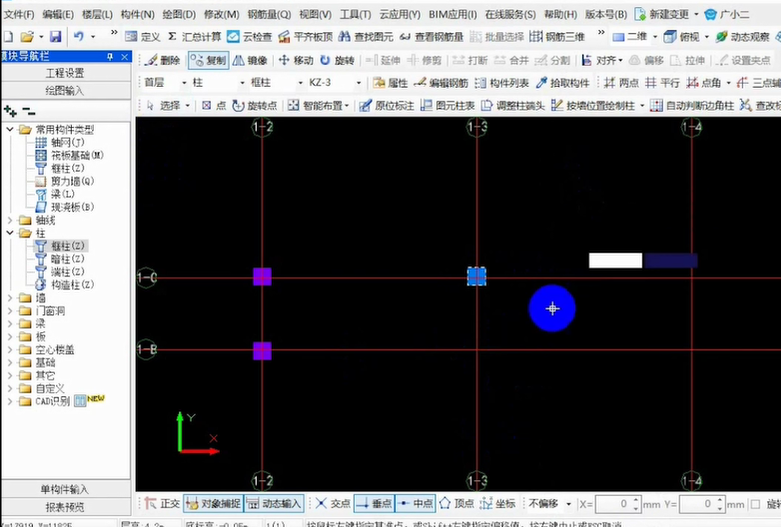Click the New file icon
This screenshot has width=781, height=527.
click(x=8, y=36)
